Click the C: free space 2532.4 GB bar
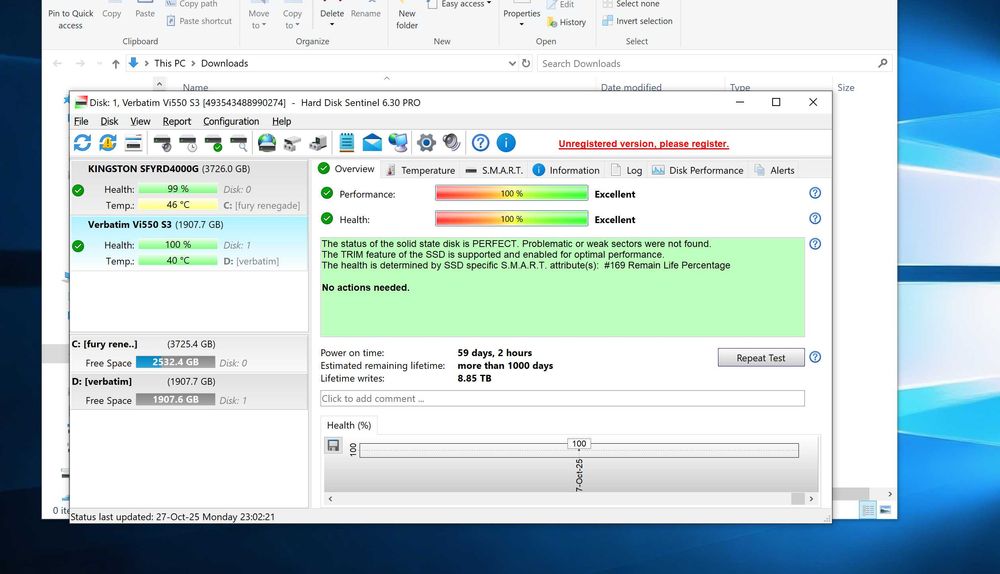 pyautogui.click(x=175, y=362)
